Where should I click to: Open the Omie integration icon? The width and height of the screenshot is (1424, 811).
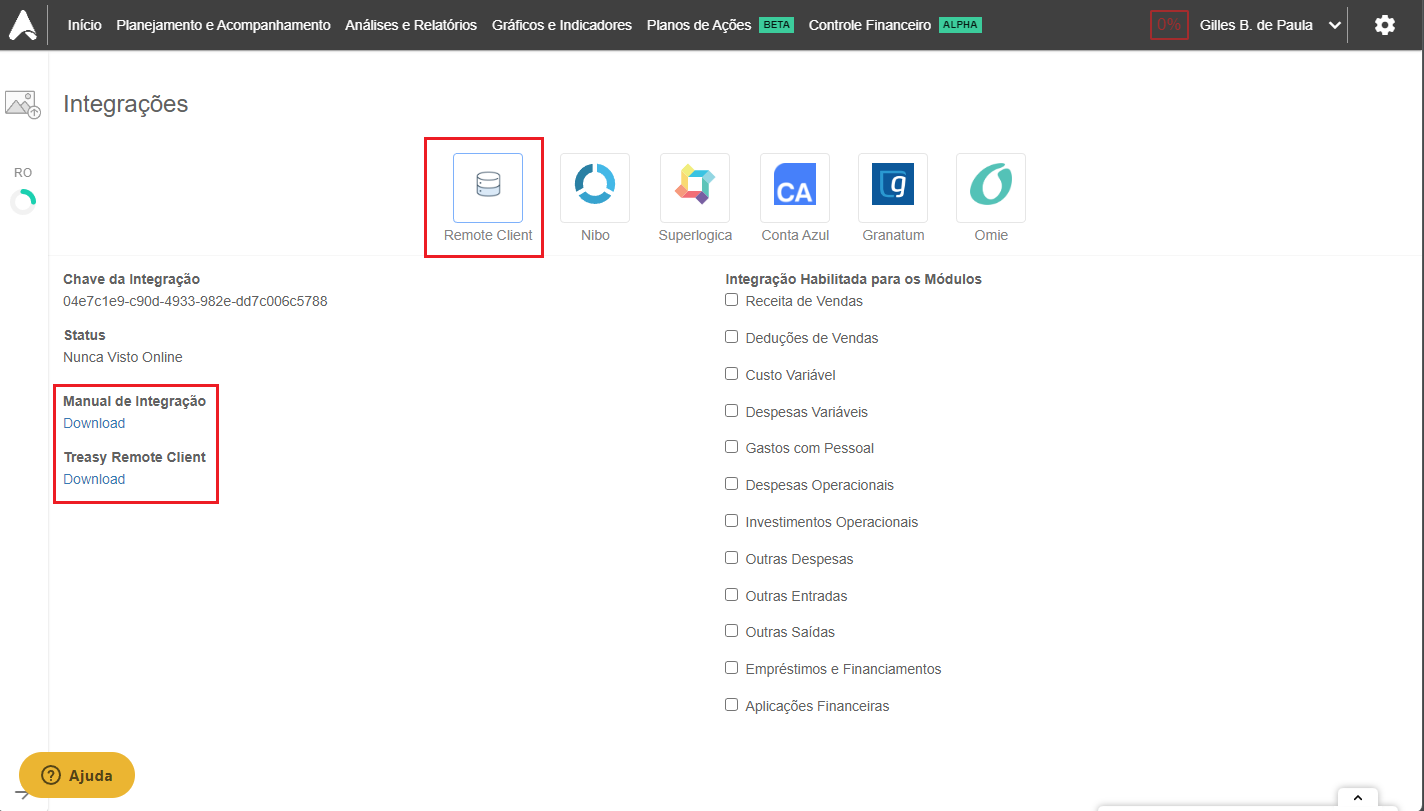(991, 188)
